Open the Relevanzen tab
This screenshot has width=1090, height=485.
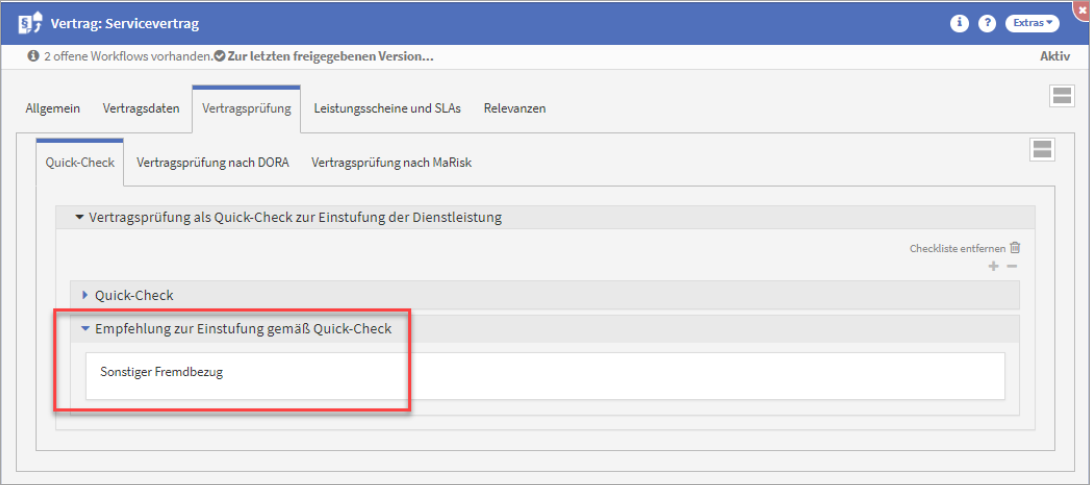tap(514, 108)
